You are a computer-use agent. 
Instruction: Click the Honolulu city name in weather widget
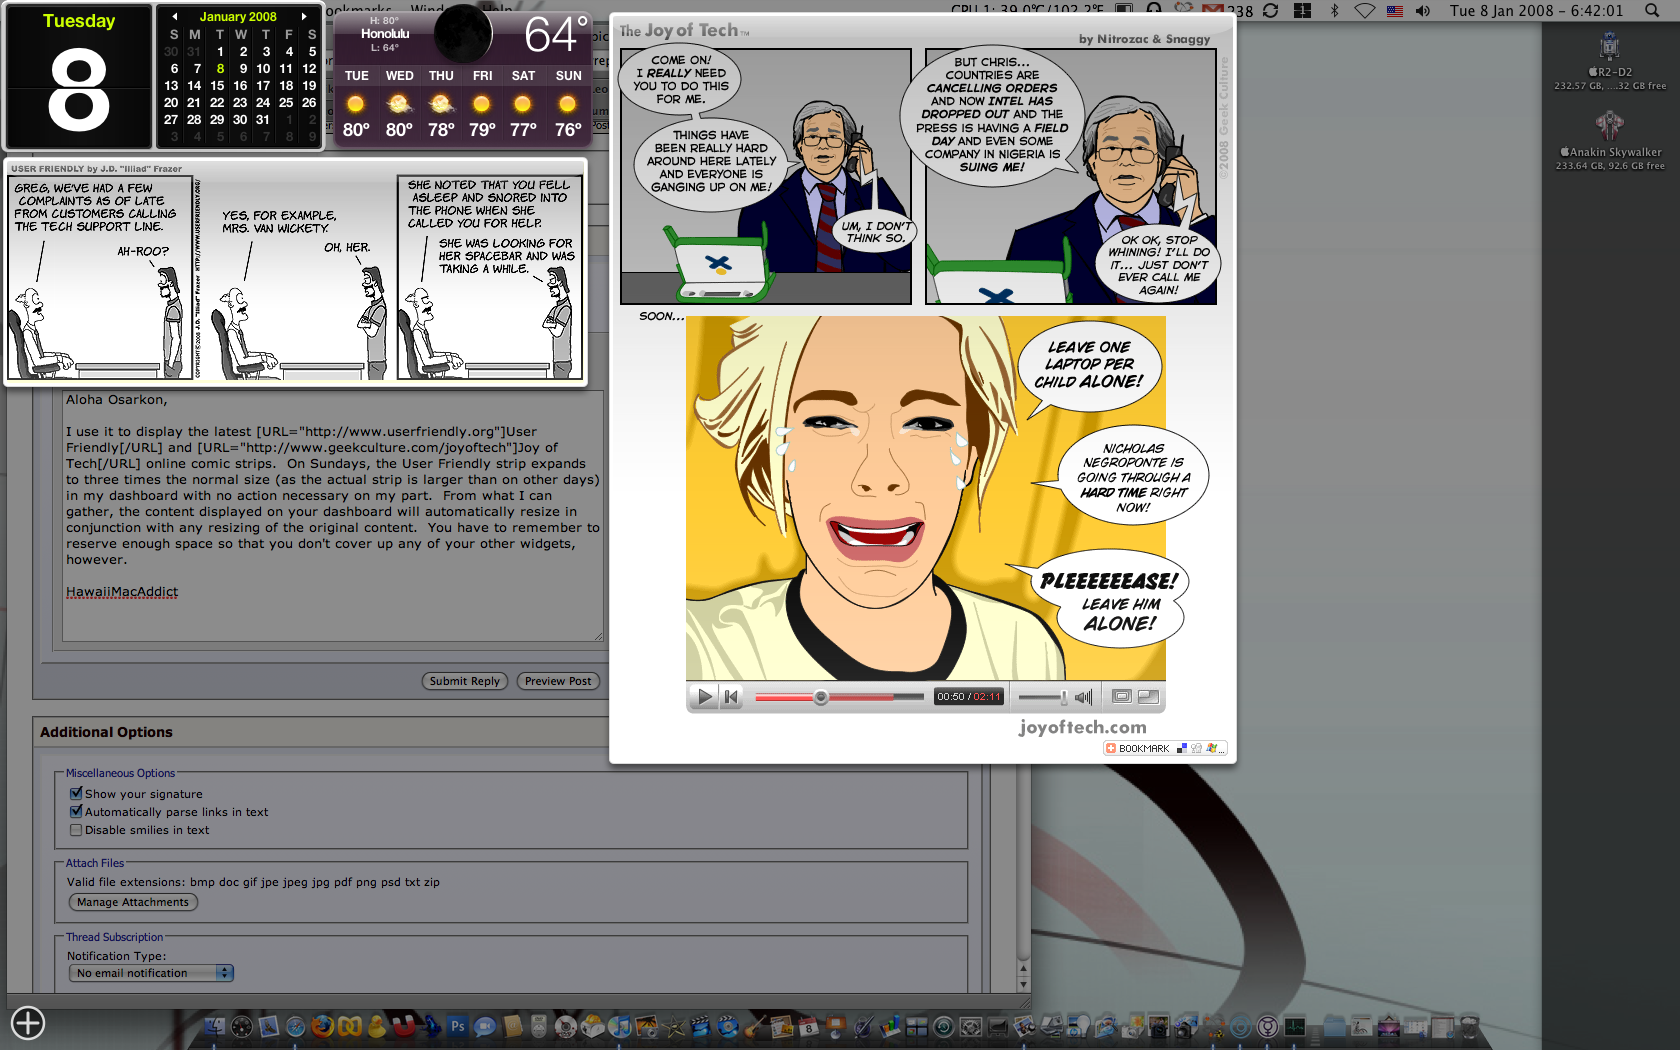(385, 34)
